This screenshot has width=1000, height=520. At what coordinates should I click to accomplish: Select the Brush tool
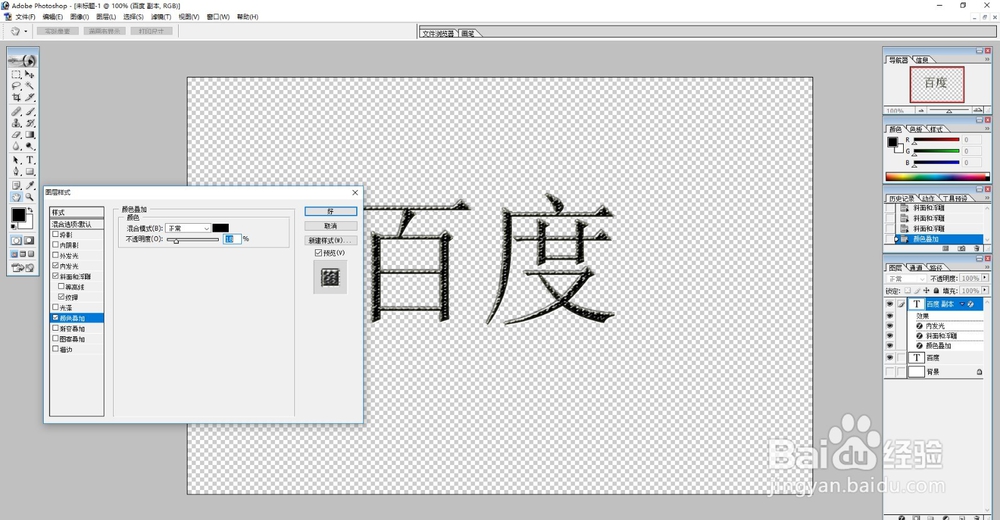point(29,112)
